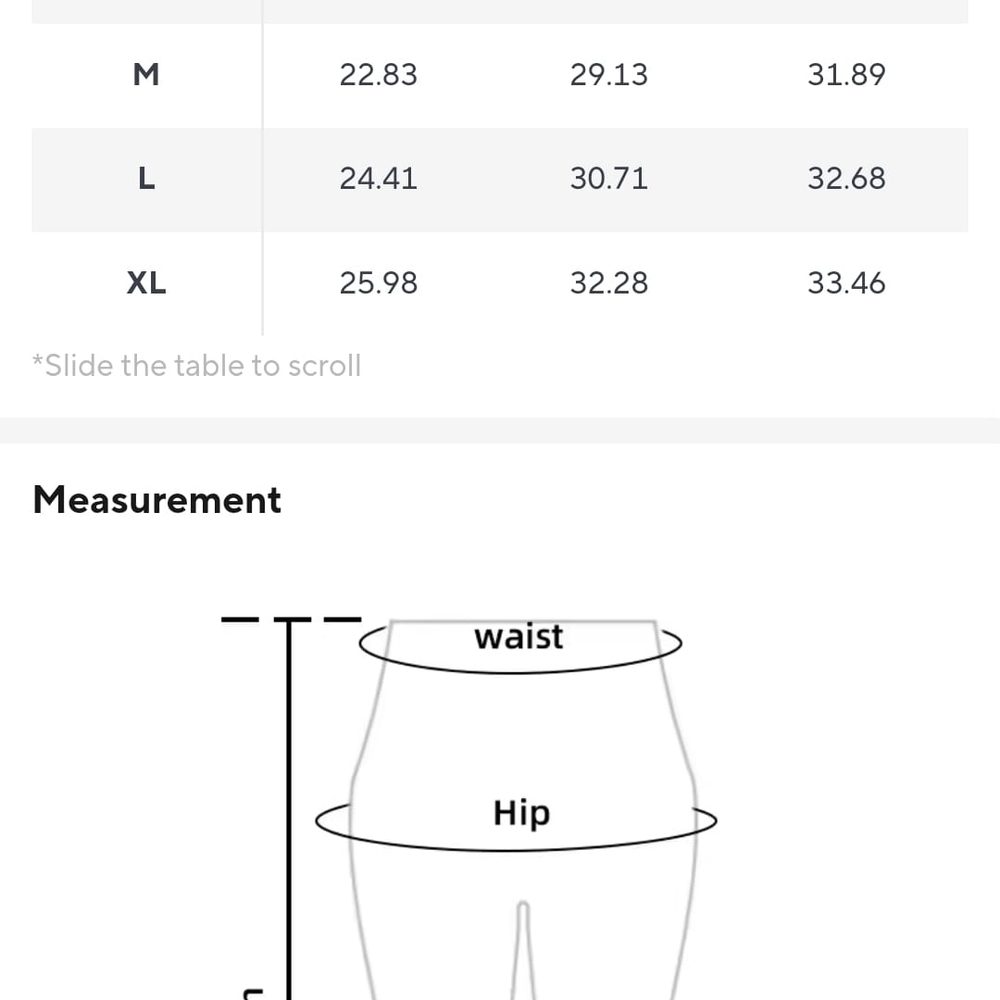Click the Hip label on diagram
The height and width of the screenshot is (1000, 1000).
tap(521, 814)
